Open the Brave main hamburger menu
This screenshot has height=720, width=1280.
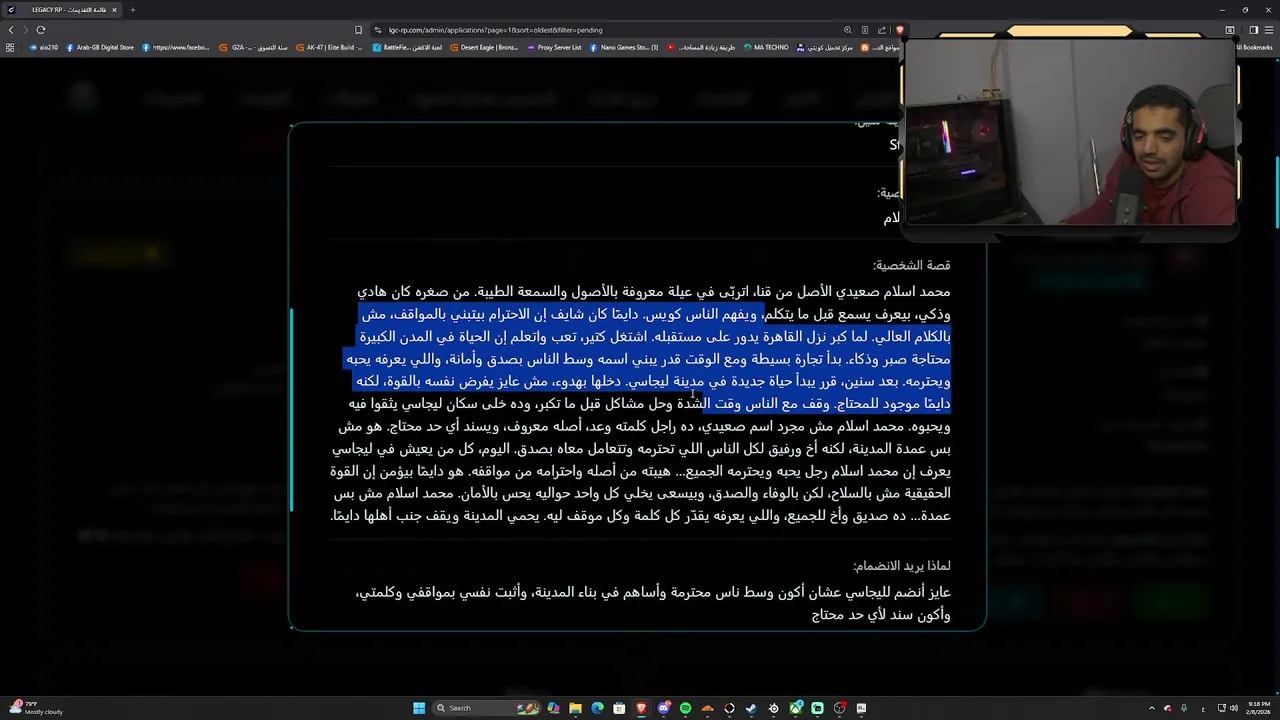click(x=1268, y=30)
